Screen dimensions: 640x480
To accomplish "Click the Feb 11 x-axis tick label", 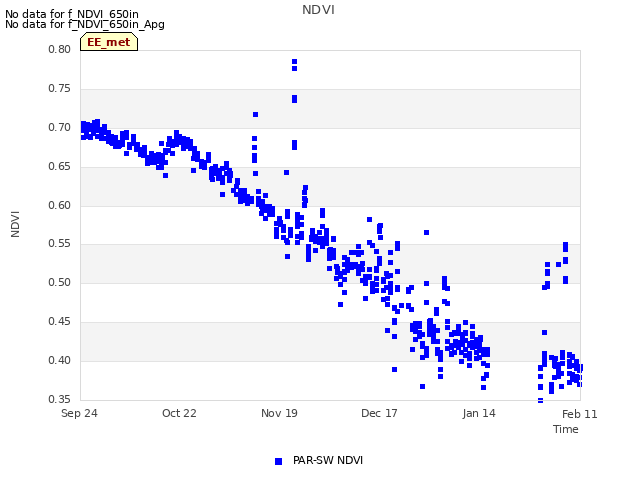I will [x=580, y=414].
